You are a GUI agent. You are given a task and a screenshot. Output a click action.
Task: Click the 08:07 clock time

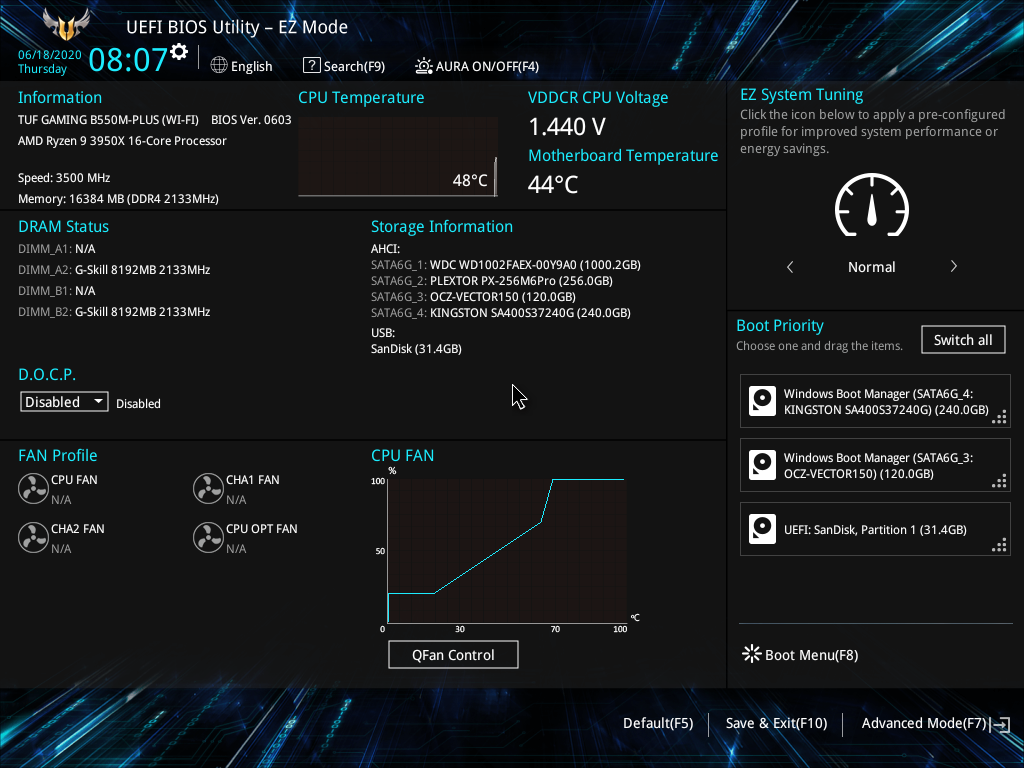coord(129,59)
